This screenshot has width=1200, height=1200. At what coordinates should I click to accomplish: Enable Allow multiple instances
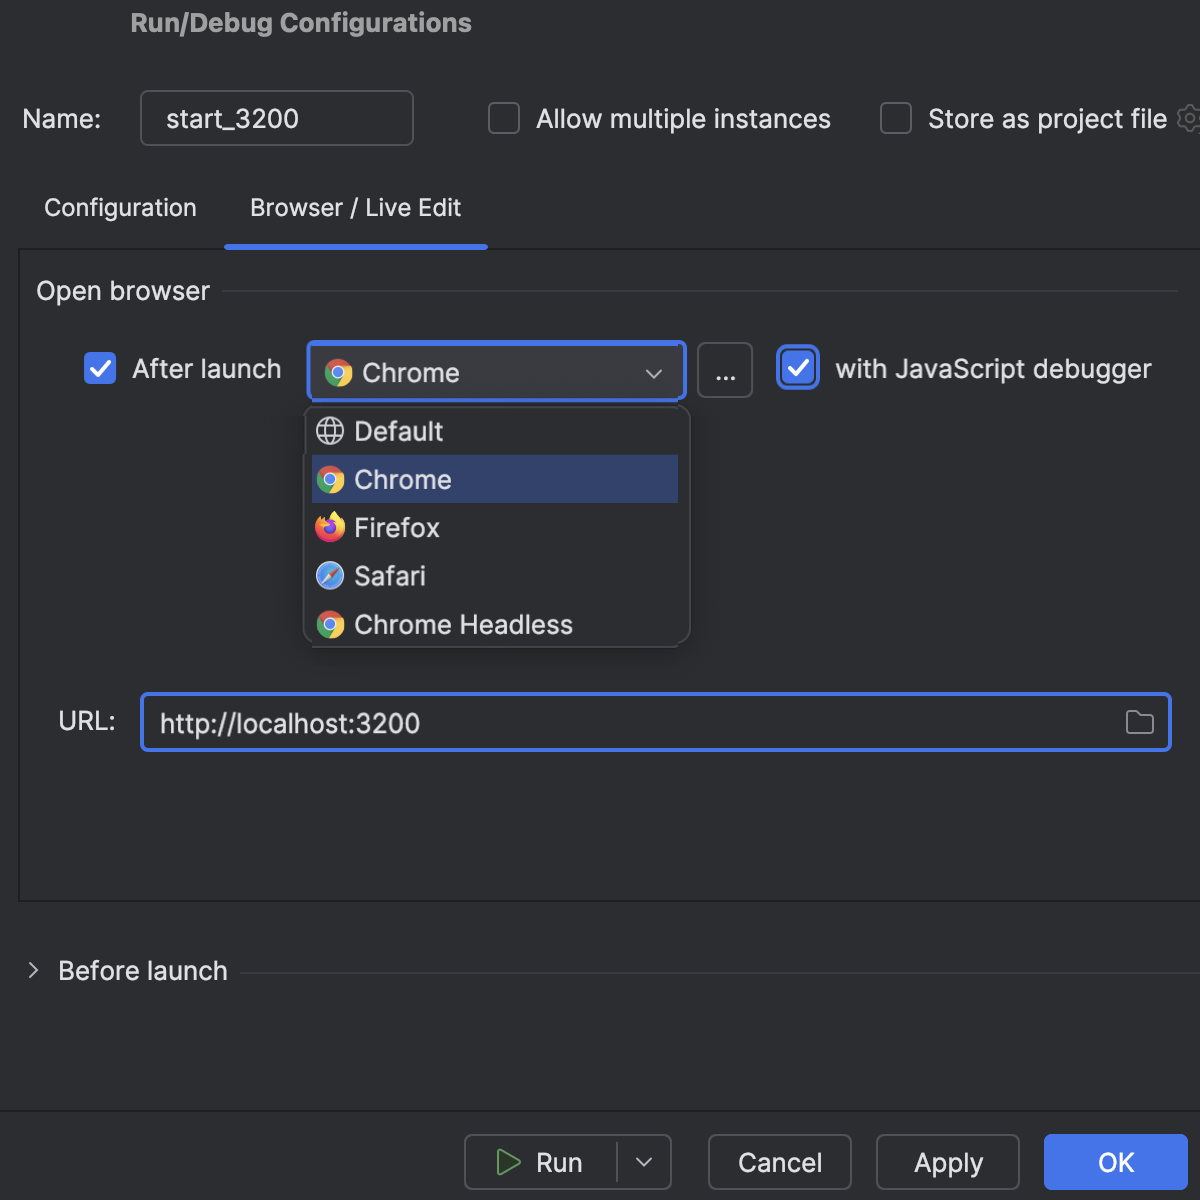click(503, 118)
